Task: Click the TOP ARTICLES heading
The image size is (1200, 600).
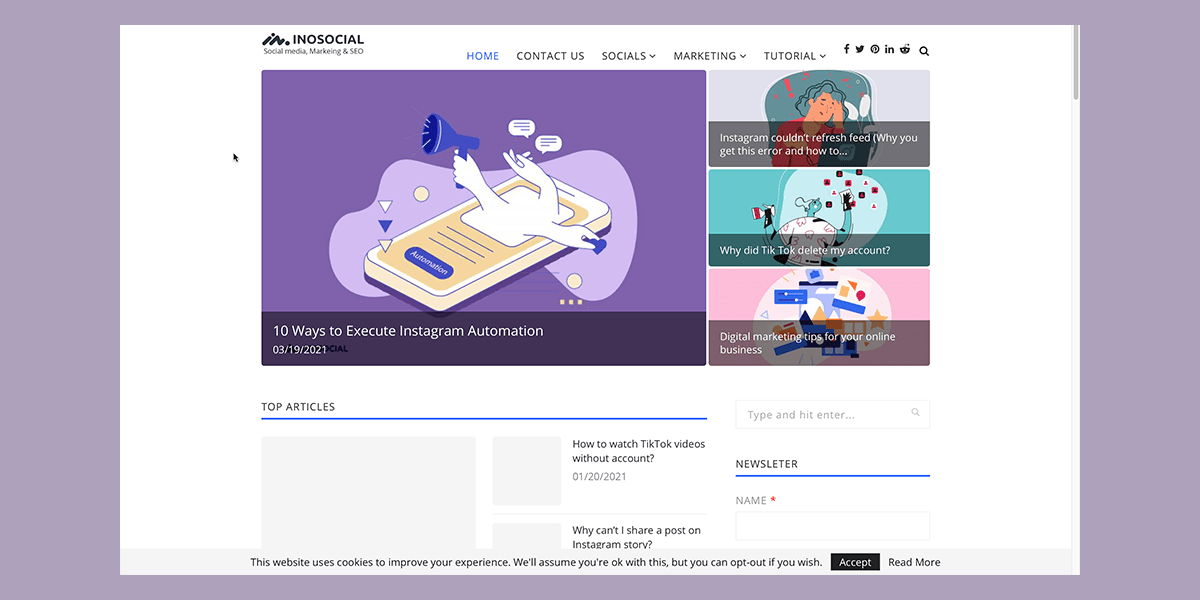Action: pos(298,407)
